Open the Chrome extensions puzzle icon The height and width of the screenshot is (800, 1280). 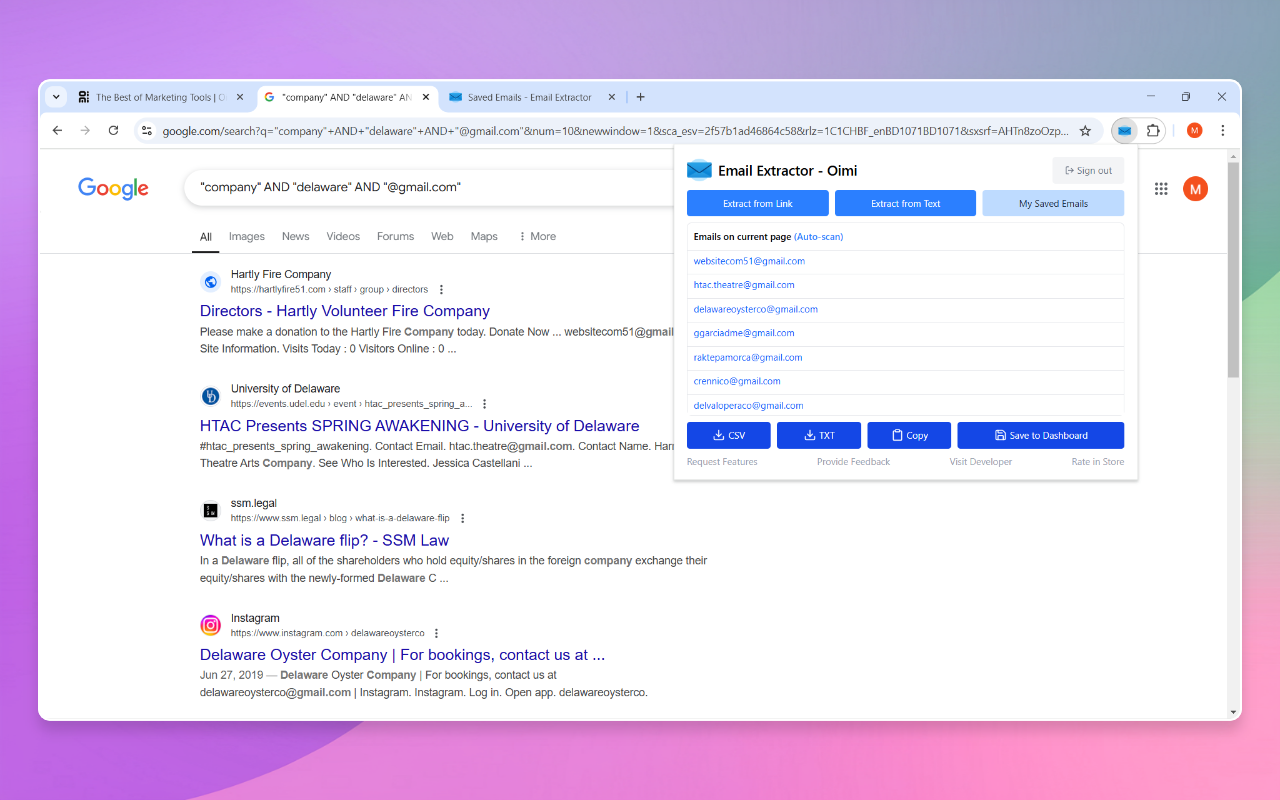coord(1153,131)
